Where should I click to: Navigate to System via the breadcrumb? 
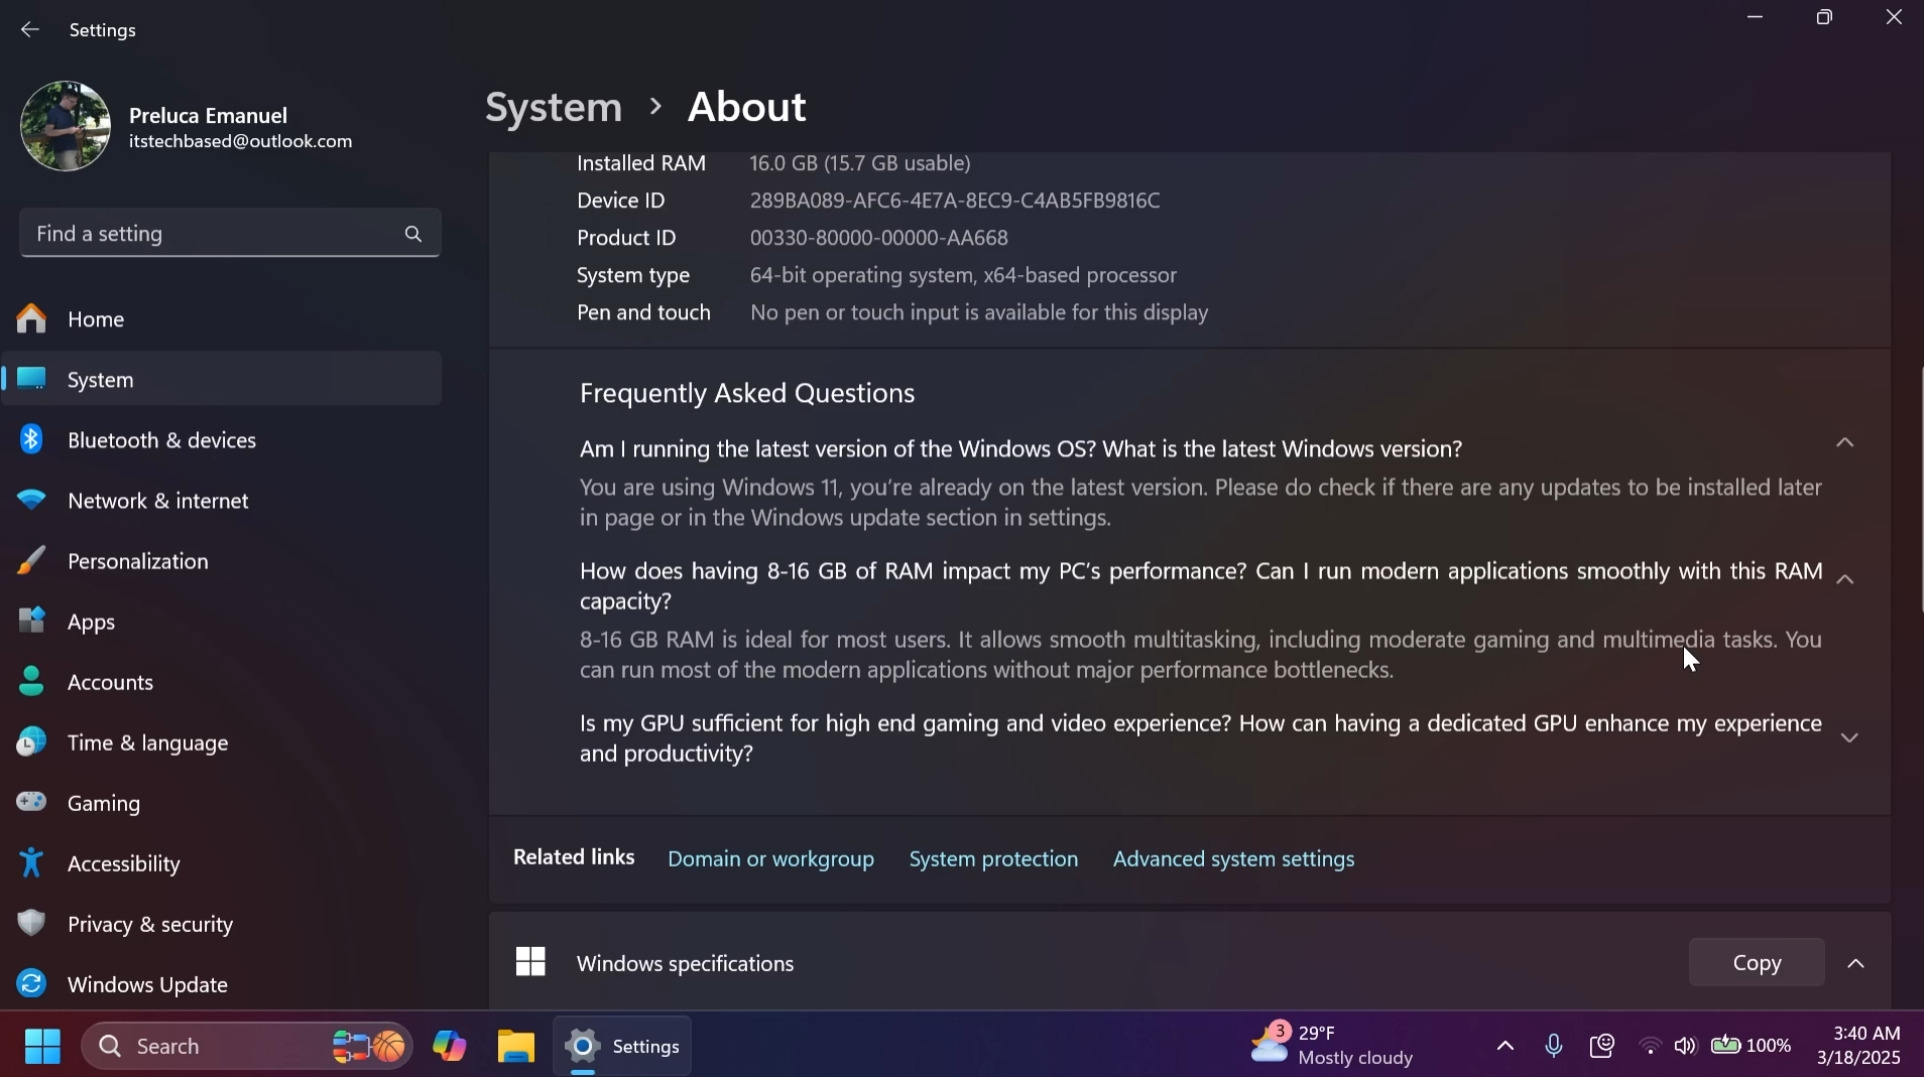553,107
